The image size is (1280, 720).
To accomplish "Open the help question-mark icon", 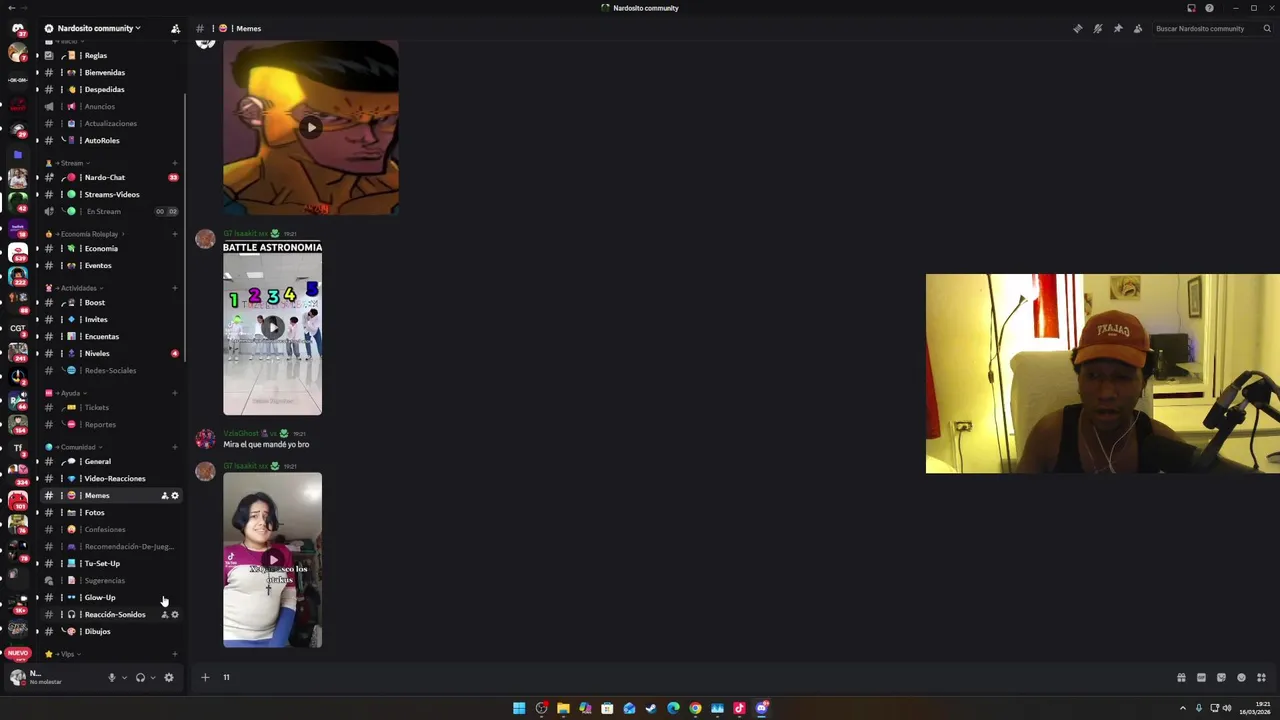I will [x=1209, y=8].
